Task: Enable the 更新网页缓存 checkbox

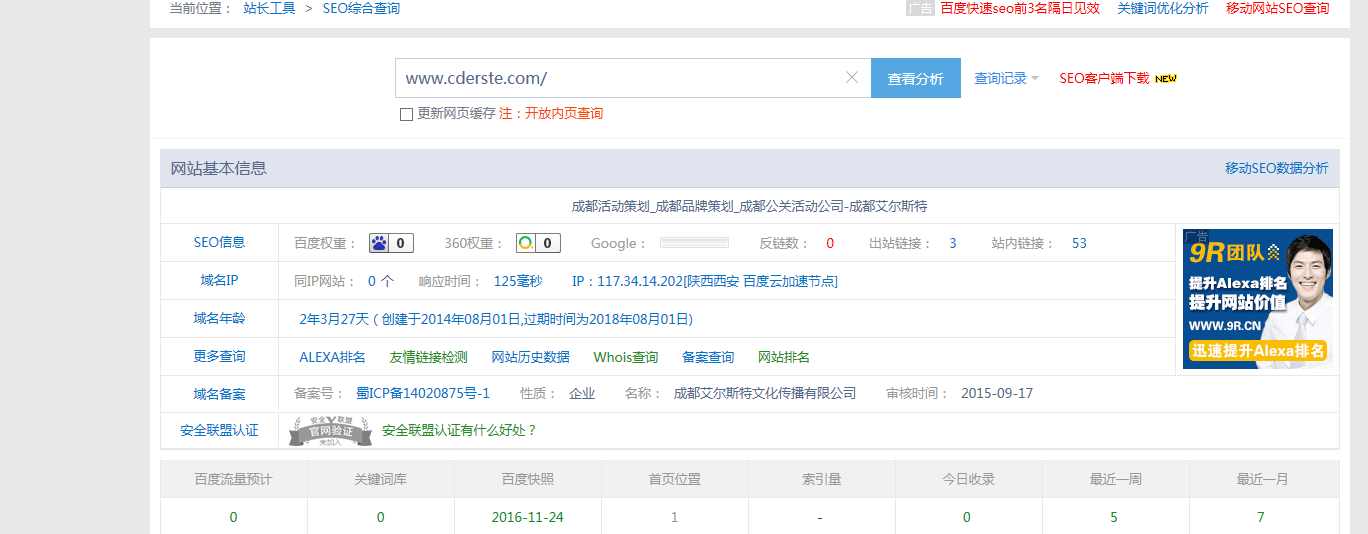Action: click(406, 114)
